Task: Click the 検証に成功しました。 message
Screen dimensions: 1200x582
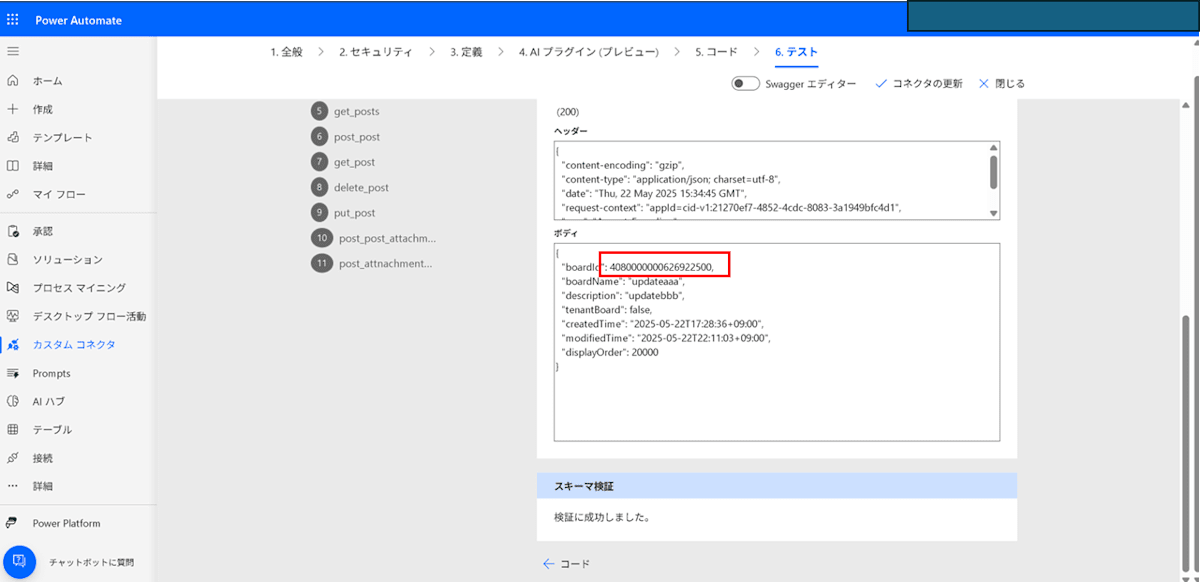Action: pyautogui.click(x=601, y=519)
